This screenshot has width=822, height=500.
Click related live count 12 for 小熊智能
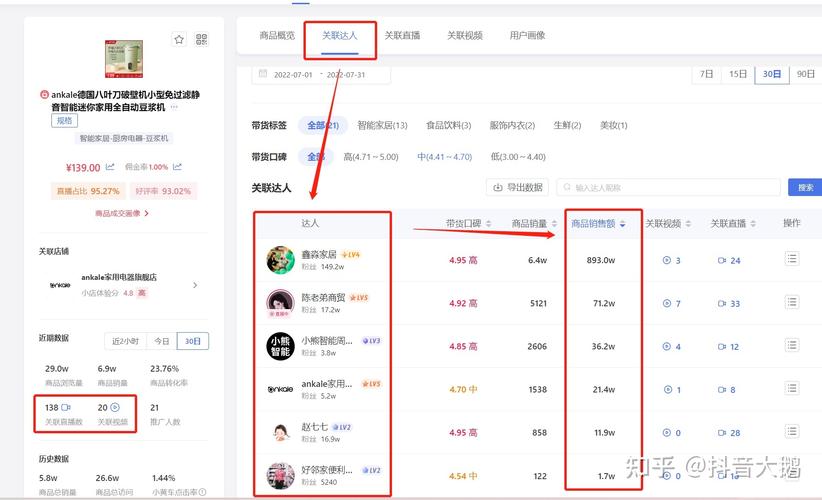729,346
